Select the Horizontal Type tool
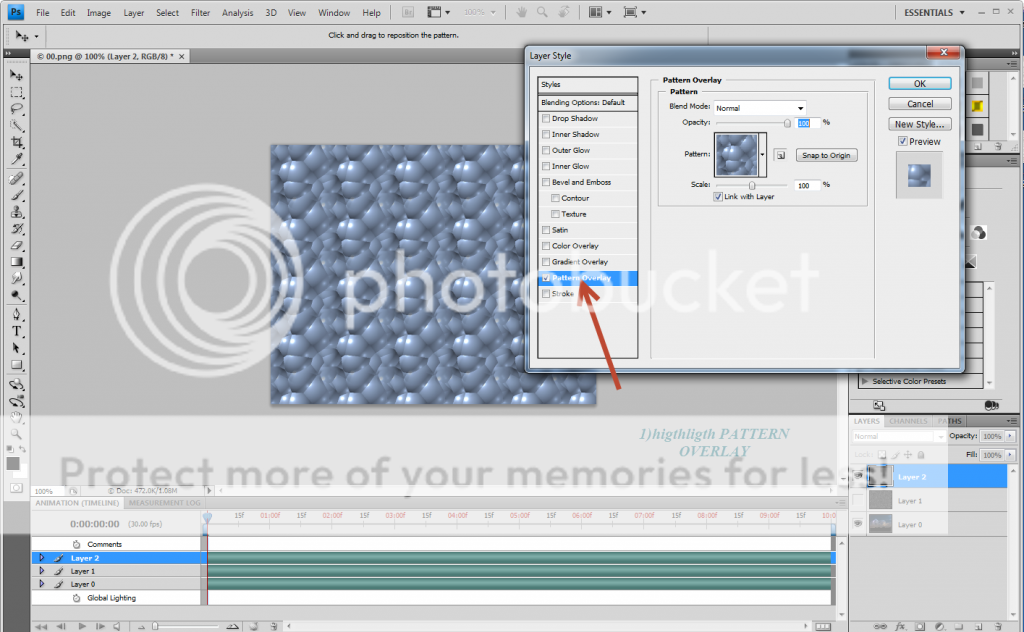This screenshot has height=632, width=1024. (x=17, y=331)
